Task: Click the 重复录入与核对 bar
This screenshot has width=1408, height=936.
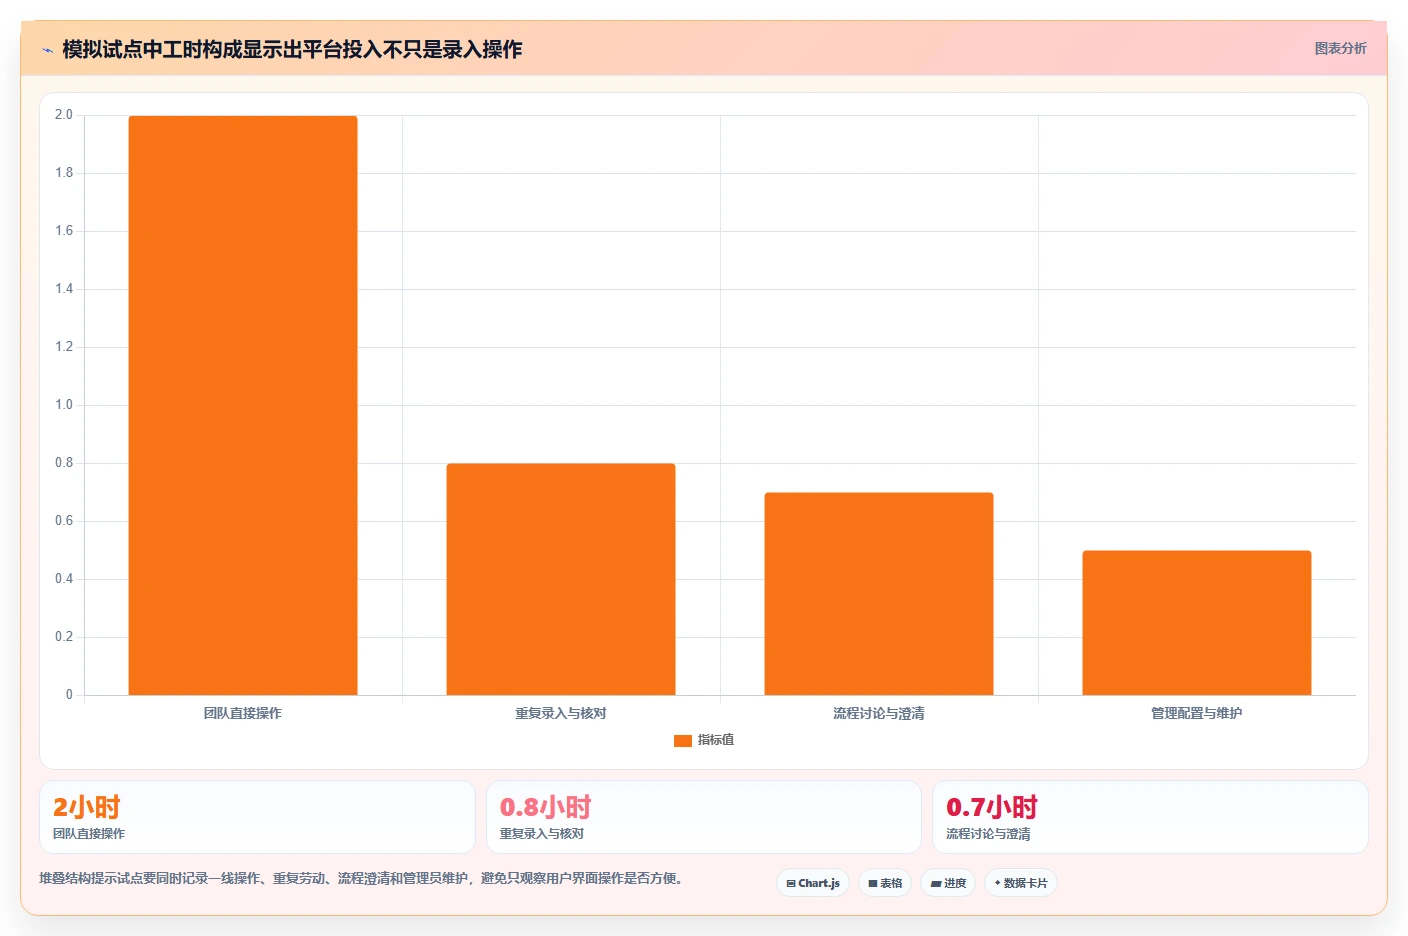Action: tap(561, 579)
